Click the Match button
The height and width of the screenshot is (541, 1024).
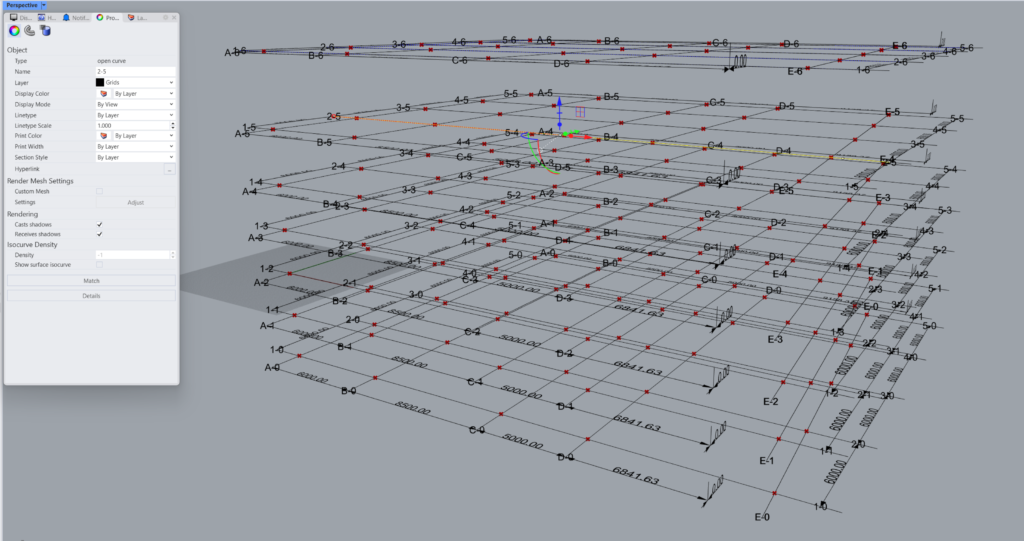coord(91,281)
